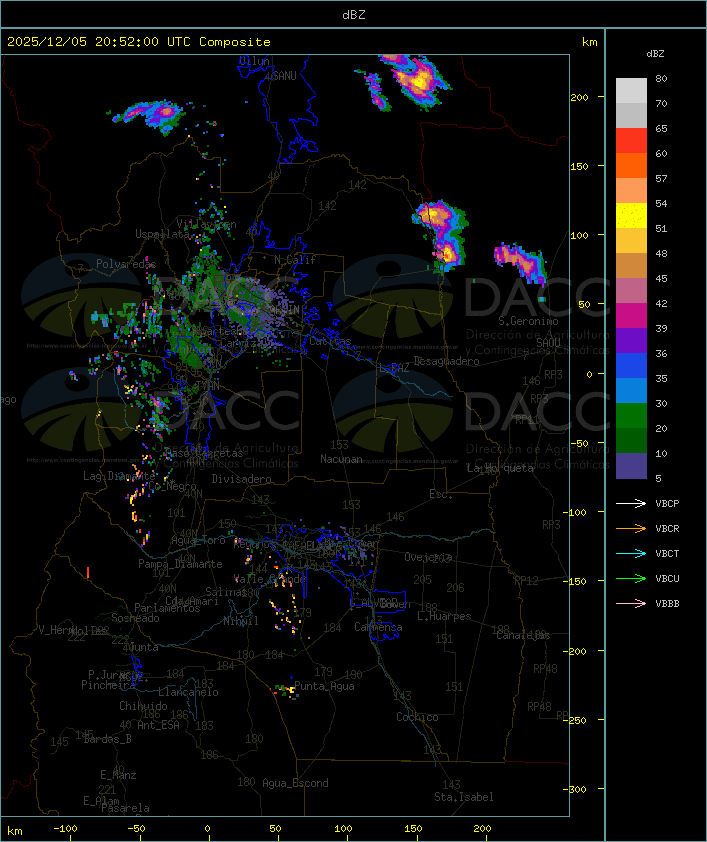Click the 51 dBZ golden yellow swatch
Screen dimensions: 707x842
631,241
